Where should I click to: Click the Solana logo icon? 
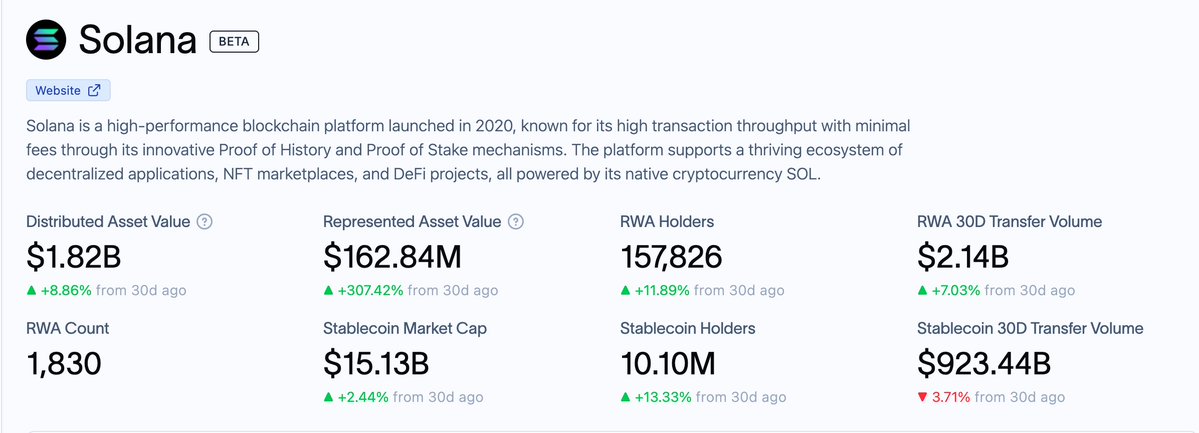[46, 40]
